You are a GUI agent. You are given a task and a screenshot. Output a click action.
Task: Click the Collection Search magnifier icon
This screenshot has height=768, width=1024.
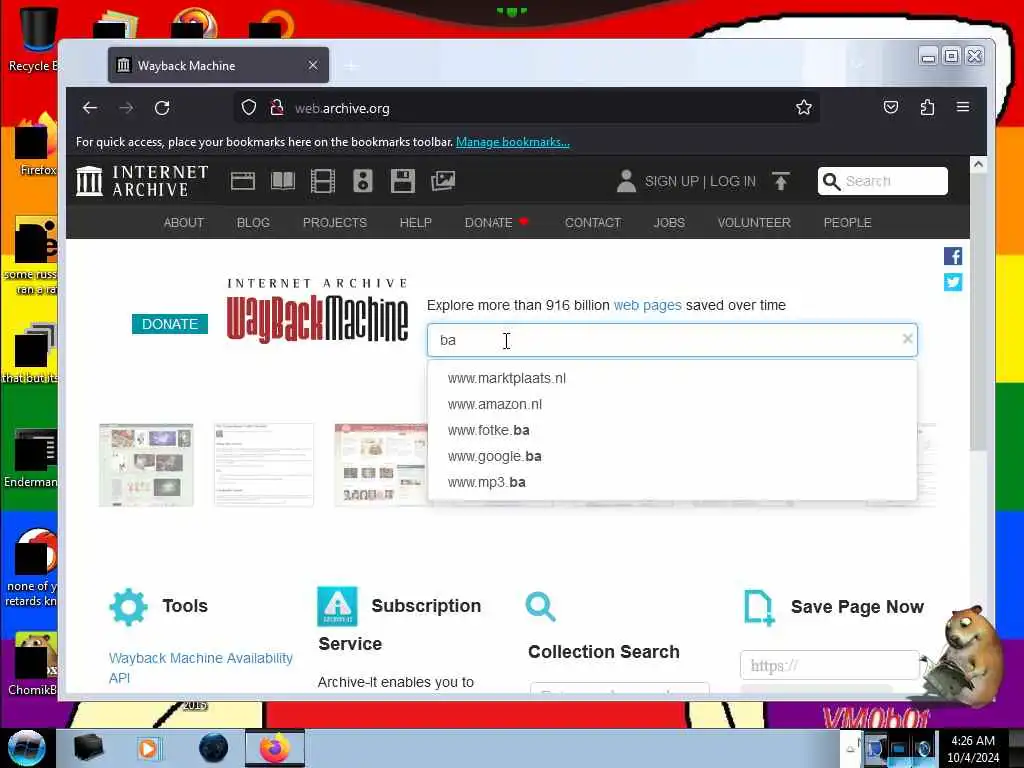[541, 607]
